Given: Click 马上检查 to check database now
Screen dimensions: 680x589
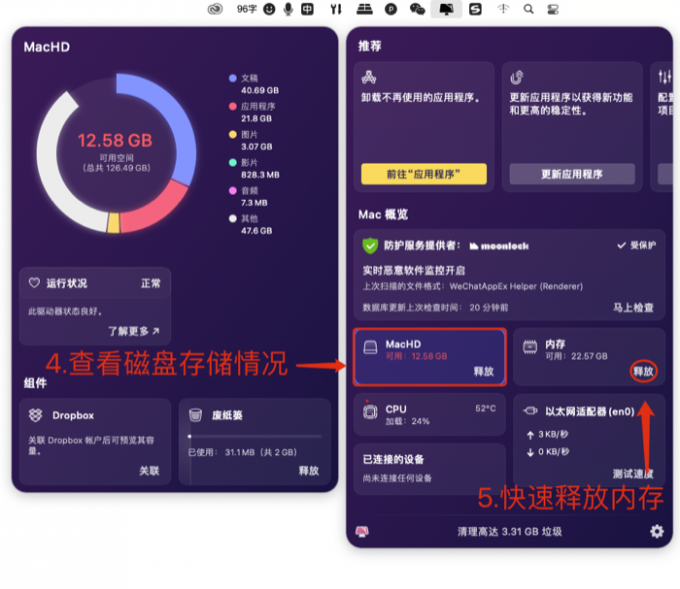Looking at the screenshot, I should coord(633,308).
